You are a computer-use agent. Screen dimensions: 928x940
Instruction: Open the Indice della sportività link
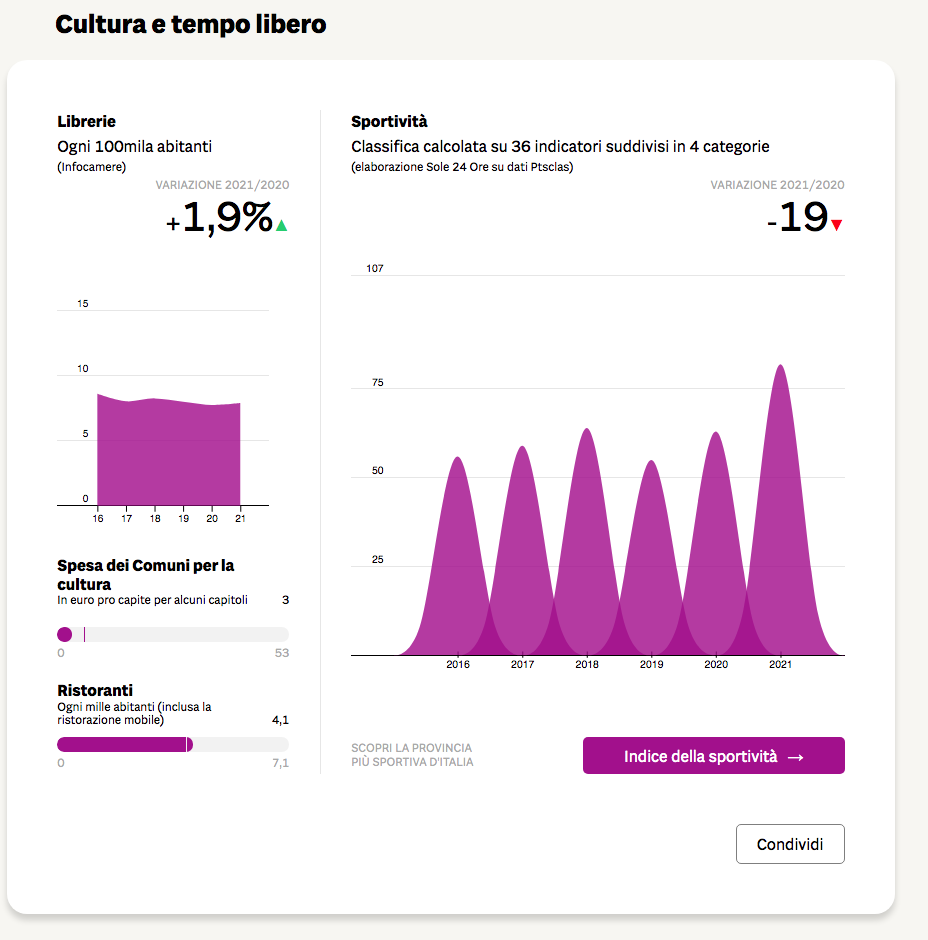[x=713, y=755]
